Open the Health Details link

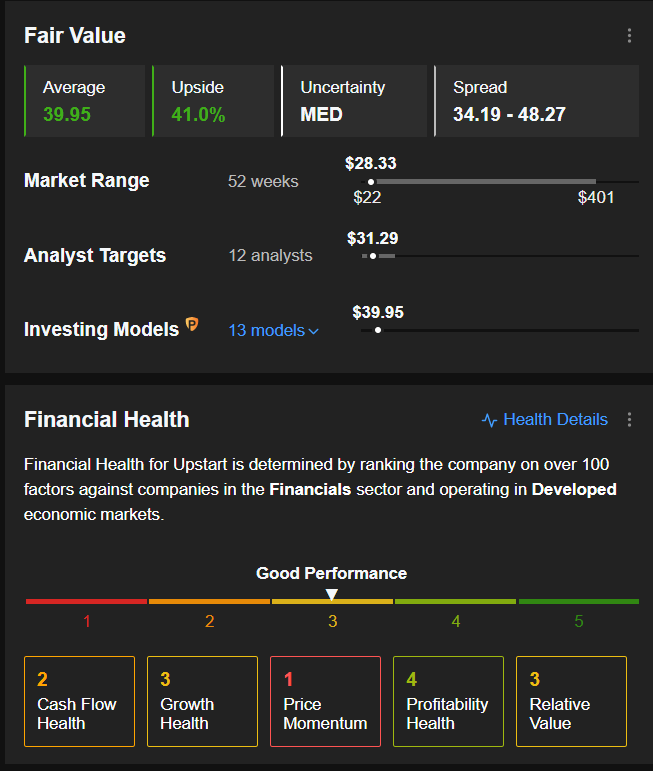click(x=555, y=420)
